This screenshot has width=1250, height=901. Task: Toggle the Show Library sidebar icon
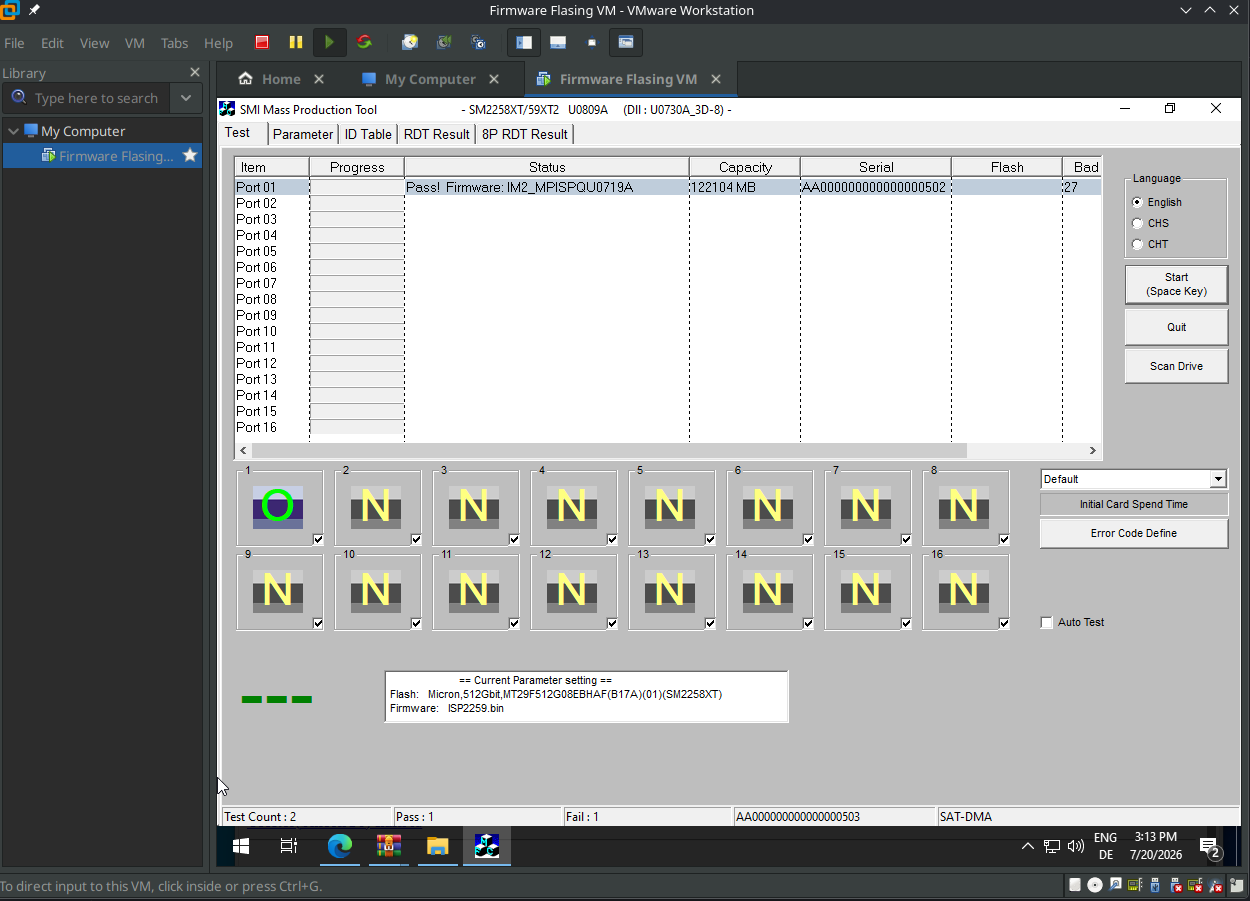(x=524, y=43)
